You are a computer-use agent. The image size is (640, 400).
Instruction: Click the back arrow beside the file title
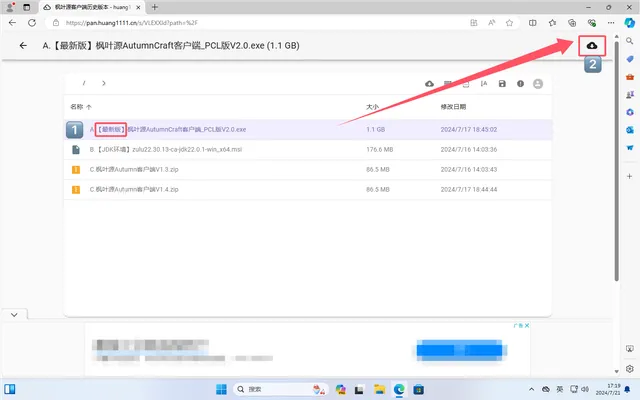(23, 46)
